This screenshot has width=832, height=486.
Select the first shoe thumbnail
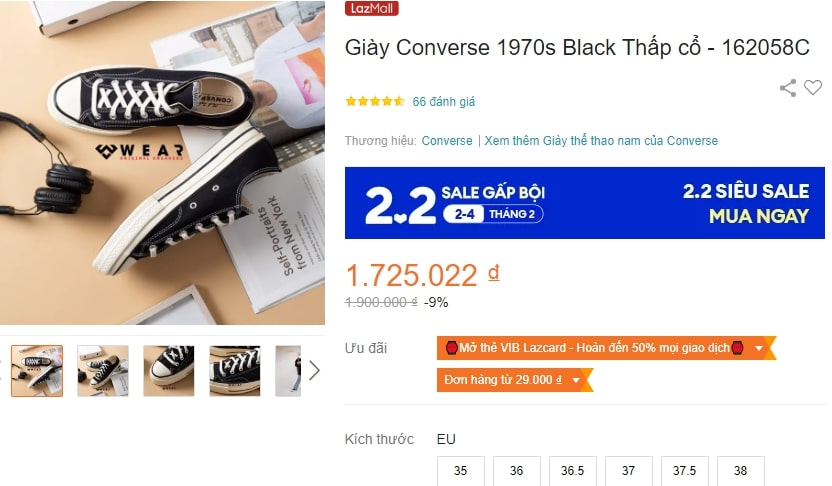[37, 371]
